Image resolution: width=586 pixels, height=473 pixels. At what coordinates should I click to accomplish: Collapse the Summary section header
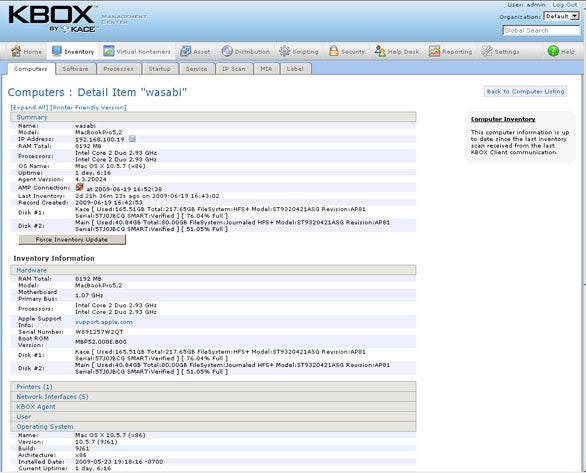(213, 117)
